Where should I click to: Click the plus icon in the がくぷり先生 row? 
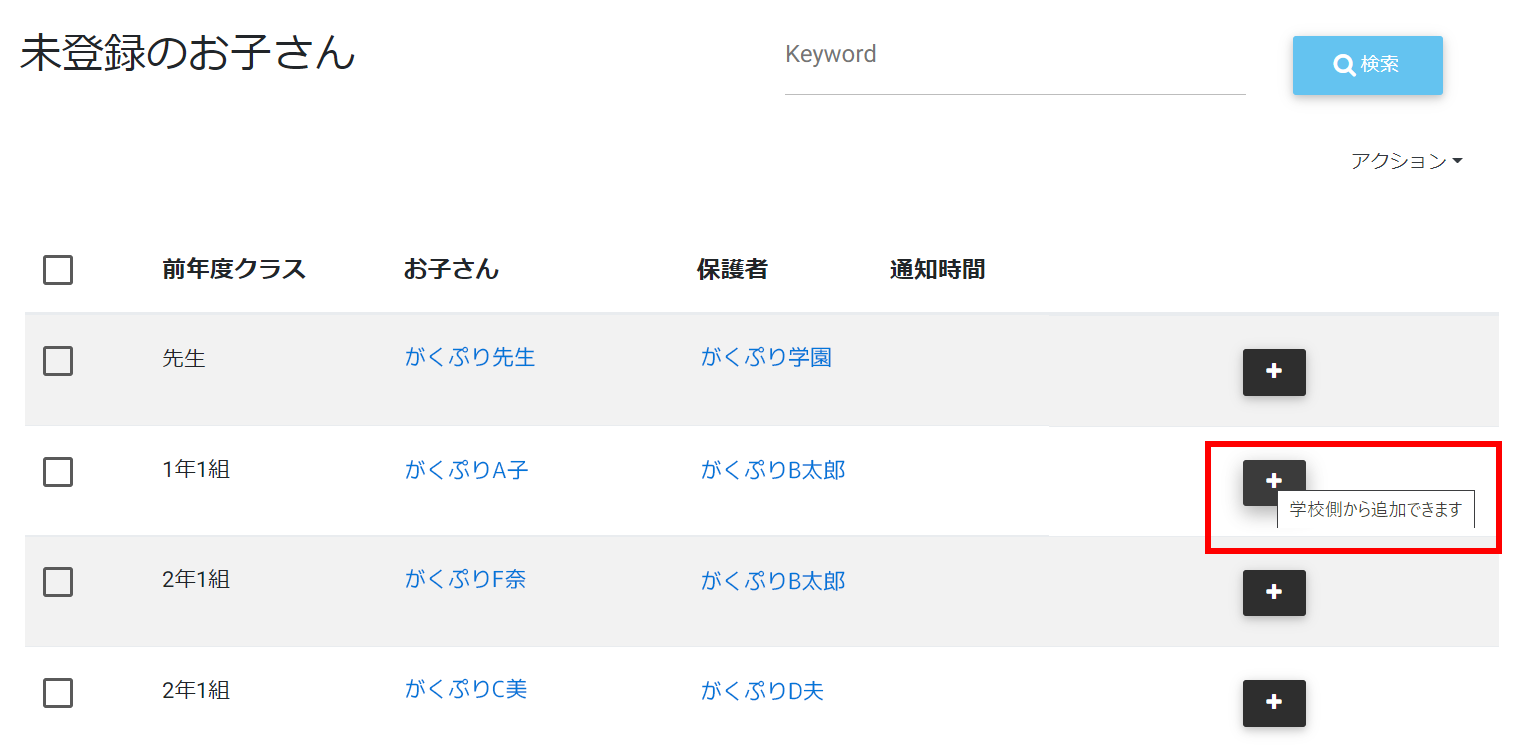point(1274,372)
